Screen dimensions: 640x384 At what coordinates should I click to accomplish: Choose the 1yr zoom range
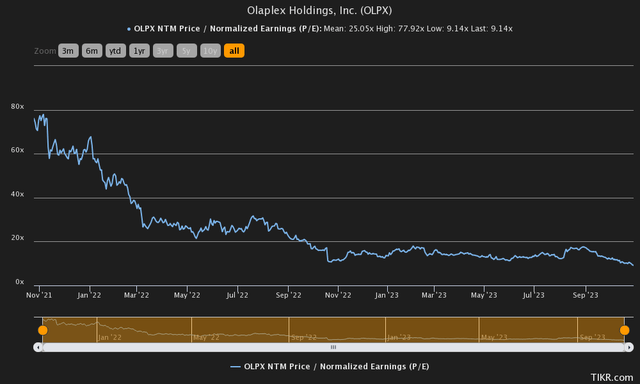[x=139, y=51]
